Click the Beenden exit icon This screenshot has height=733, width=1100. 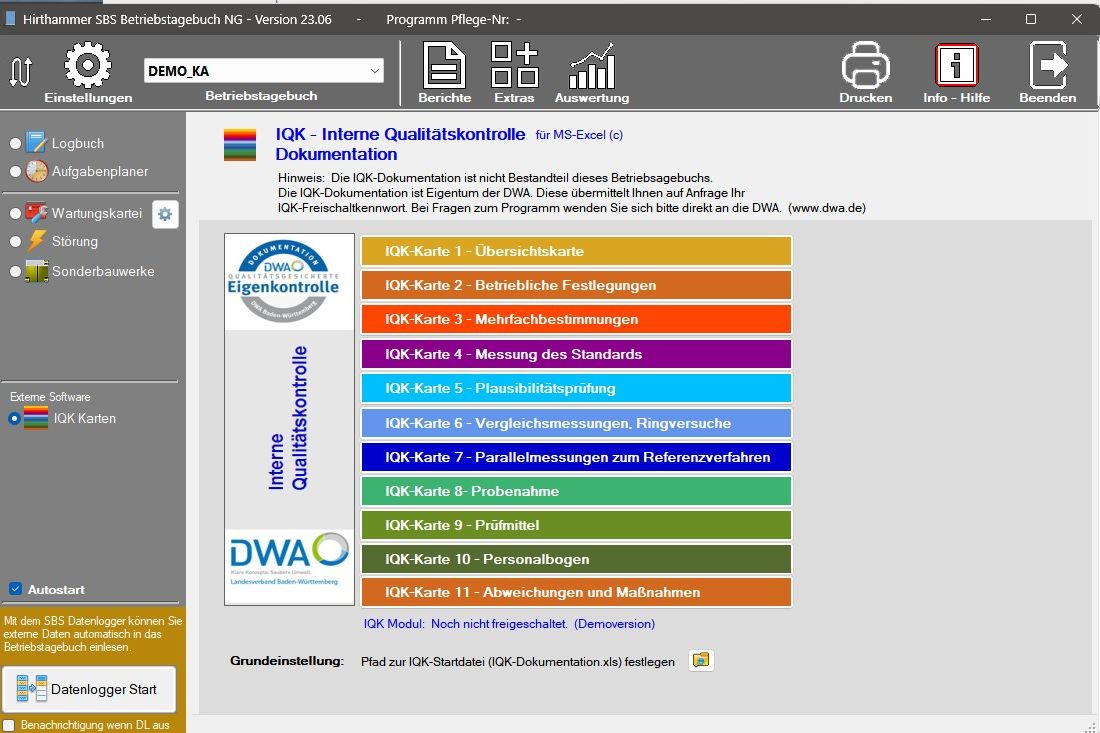[1047, 66]
